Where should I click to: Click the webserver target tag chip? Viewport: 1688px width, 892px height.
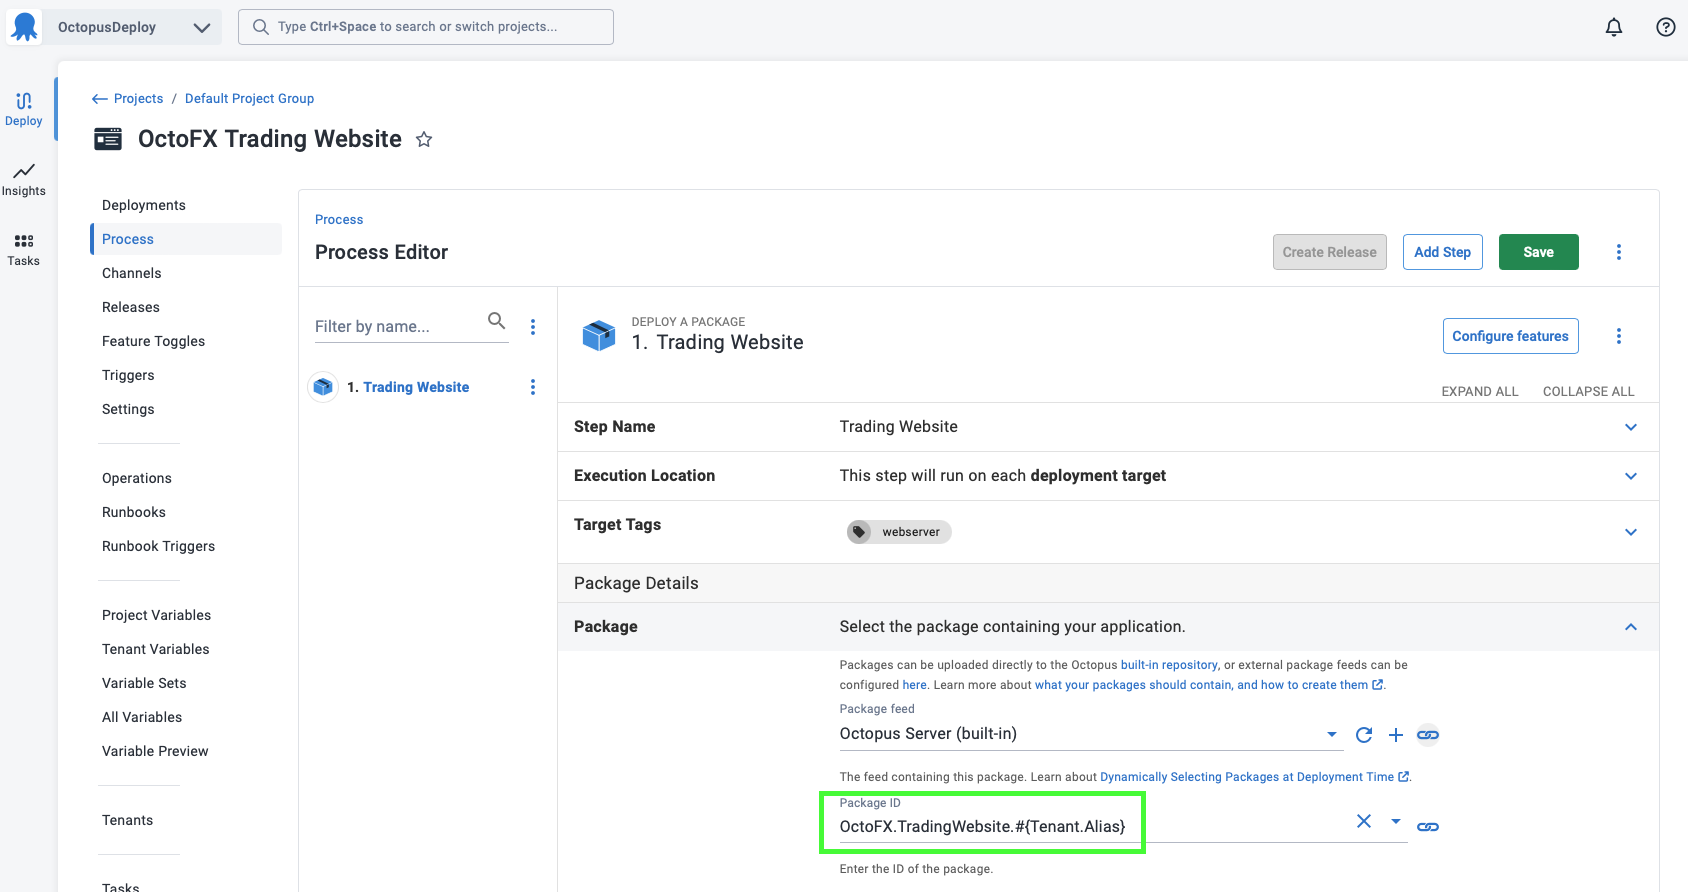899,532
